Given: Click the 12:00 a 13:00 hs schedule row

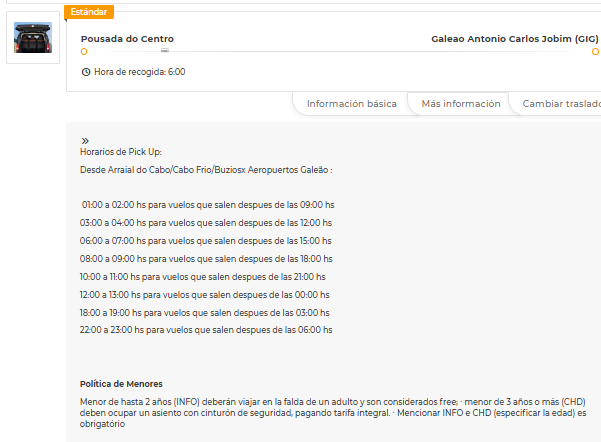Looking at the screenshot, I should pos(205,295).
